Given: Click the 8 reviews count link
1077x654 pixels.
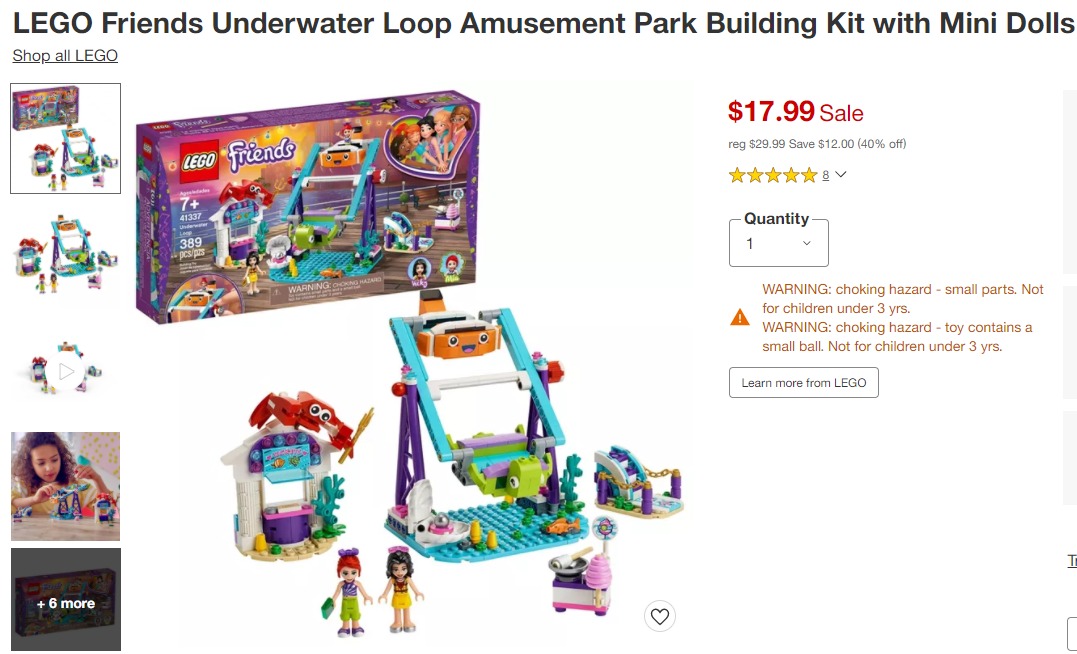Looking at the screenshot, I should coord(825,175).
